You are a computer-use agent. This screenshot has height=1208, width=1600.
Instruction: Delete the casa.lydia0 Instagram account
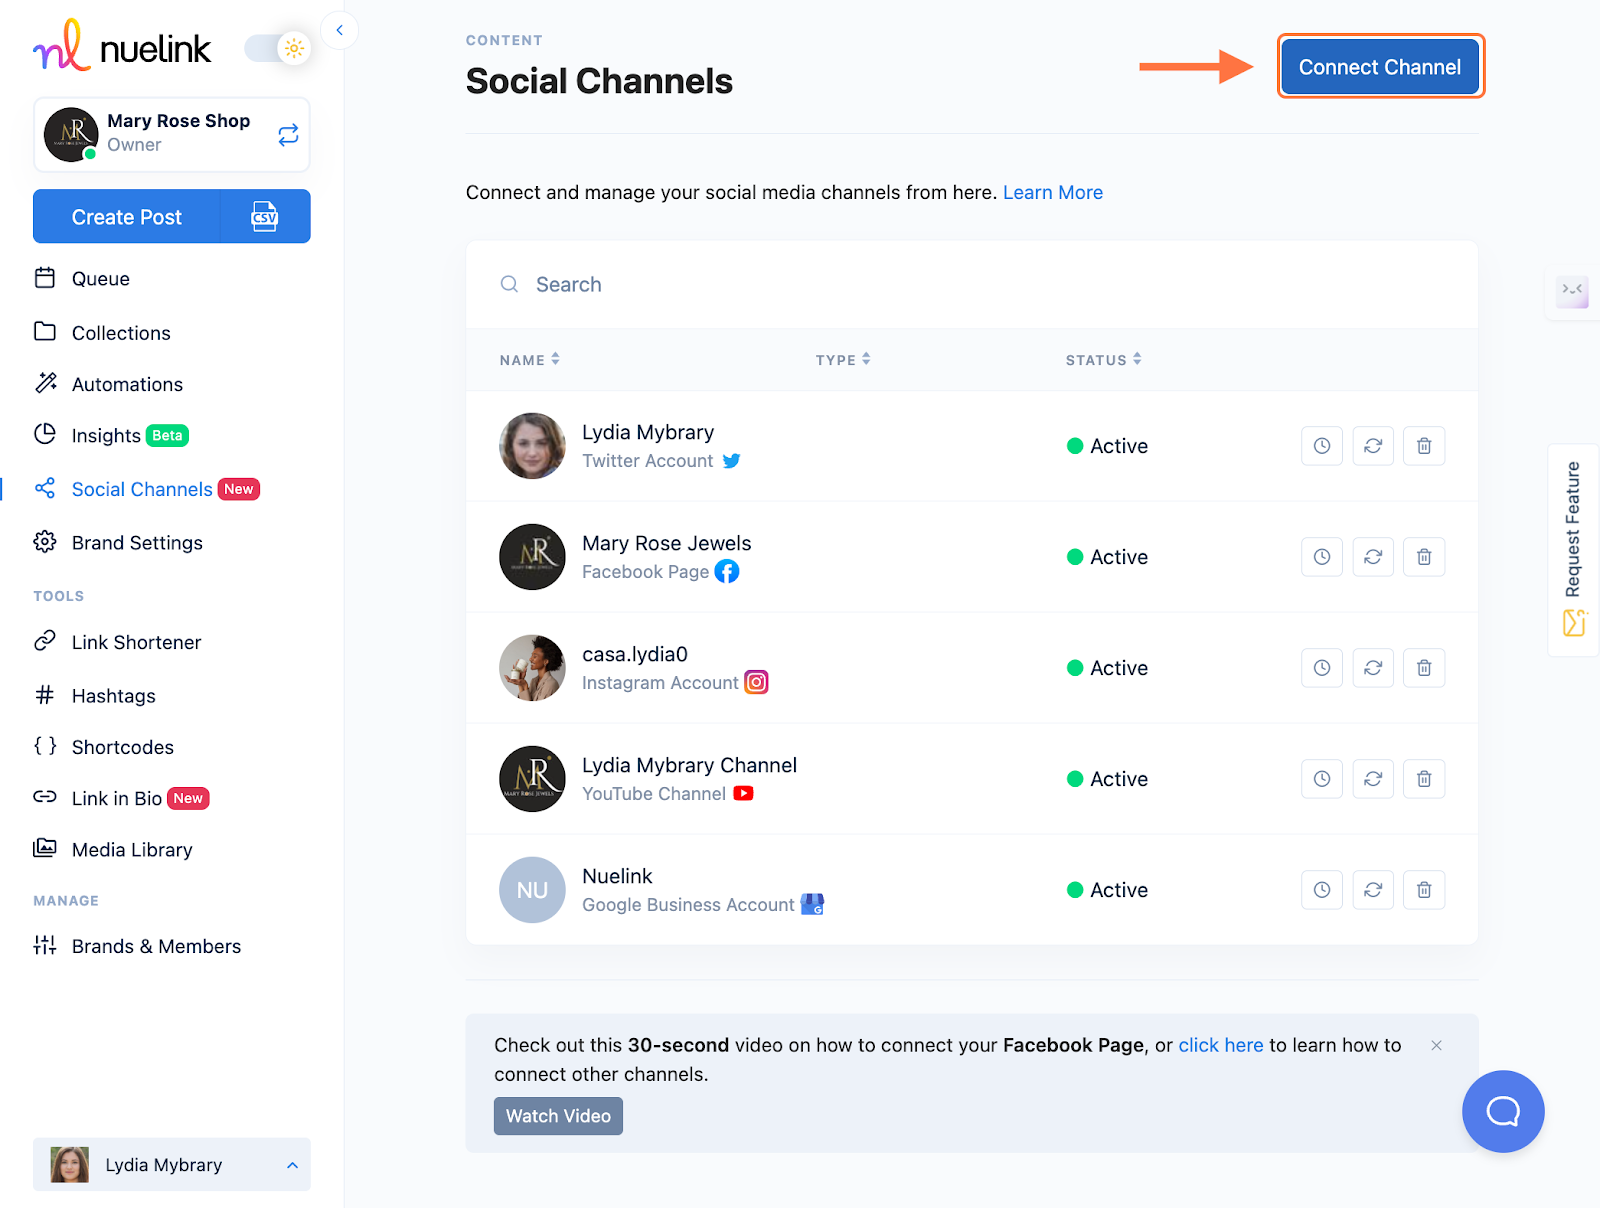point(1424,668)
